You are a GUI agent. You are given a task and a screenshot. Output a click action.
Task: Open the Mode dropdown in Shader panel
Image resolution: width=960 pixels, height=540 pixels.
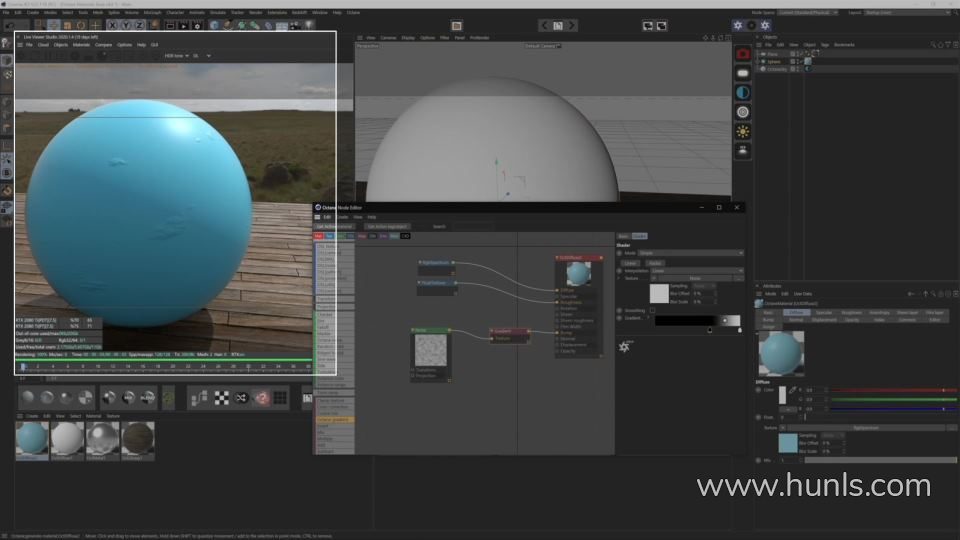tap(690, 253)
